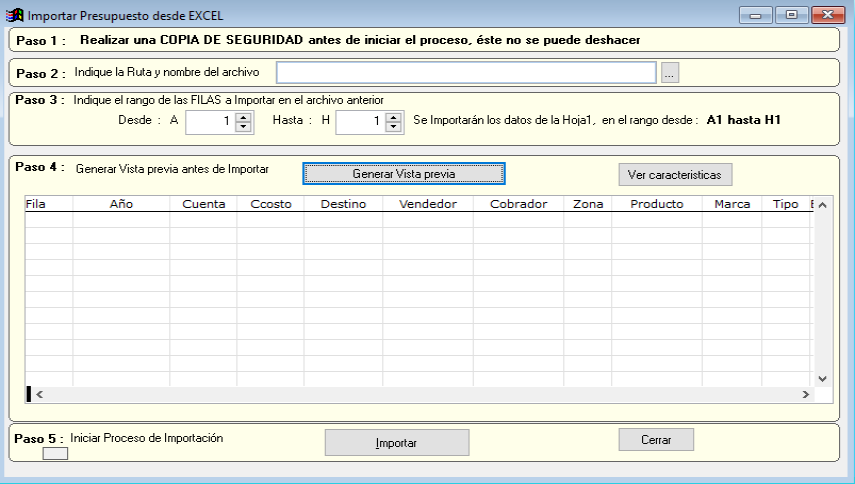The image size is (855, 484).
Task: Select the Destino column header
Action: click(x=344, y=204)
